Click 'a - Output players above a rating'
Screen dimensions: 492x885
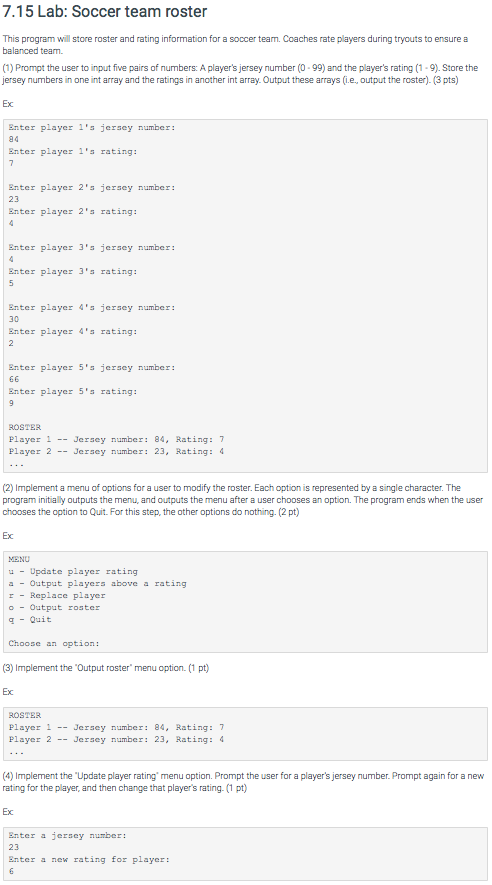click(97, 583)
